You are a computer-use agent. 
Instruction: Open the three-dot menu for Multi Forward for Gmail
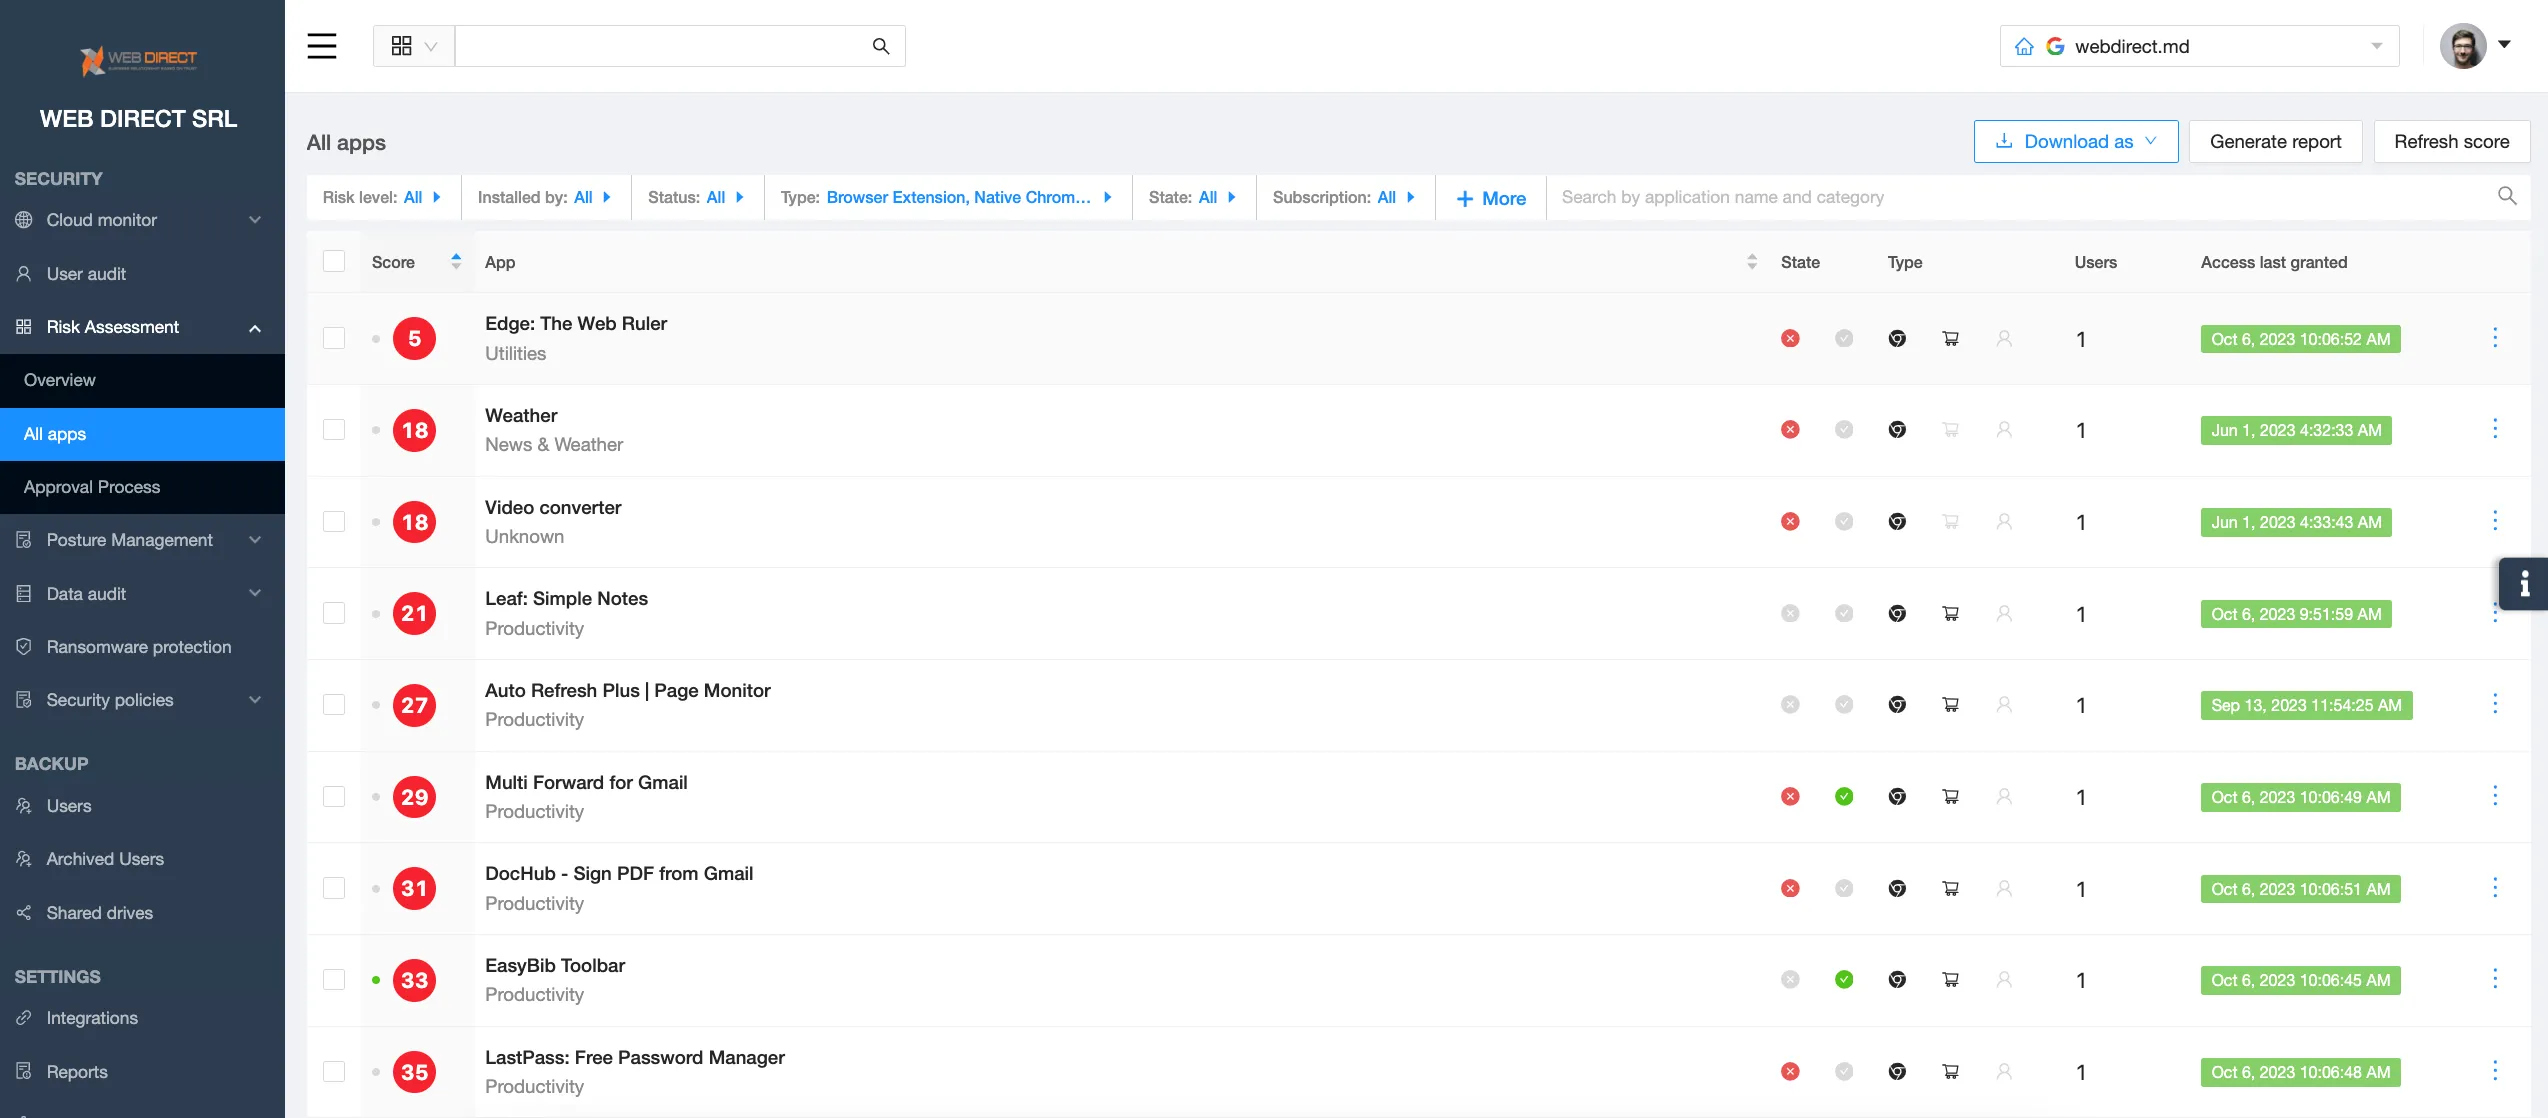(2496, 796)
